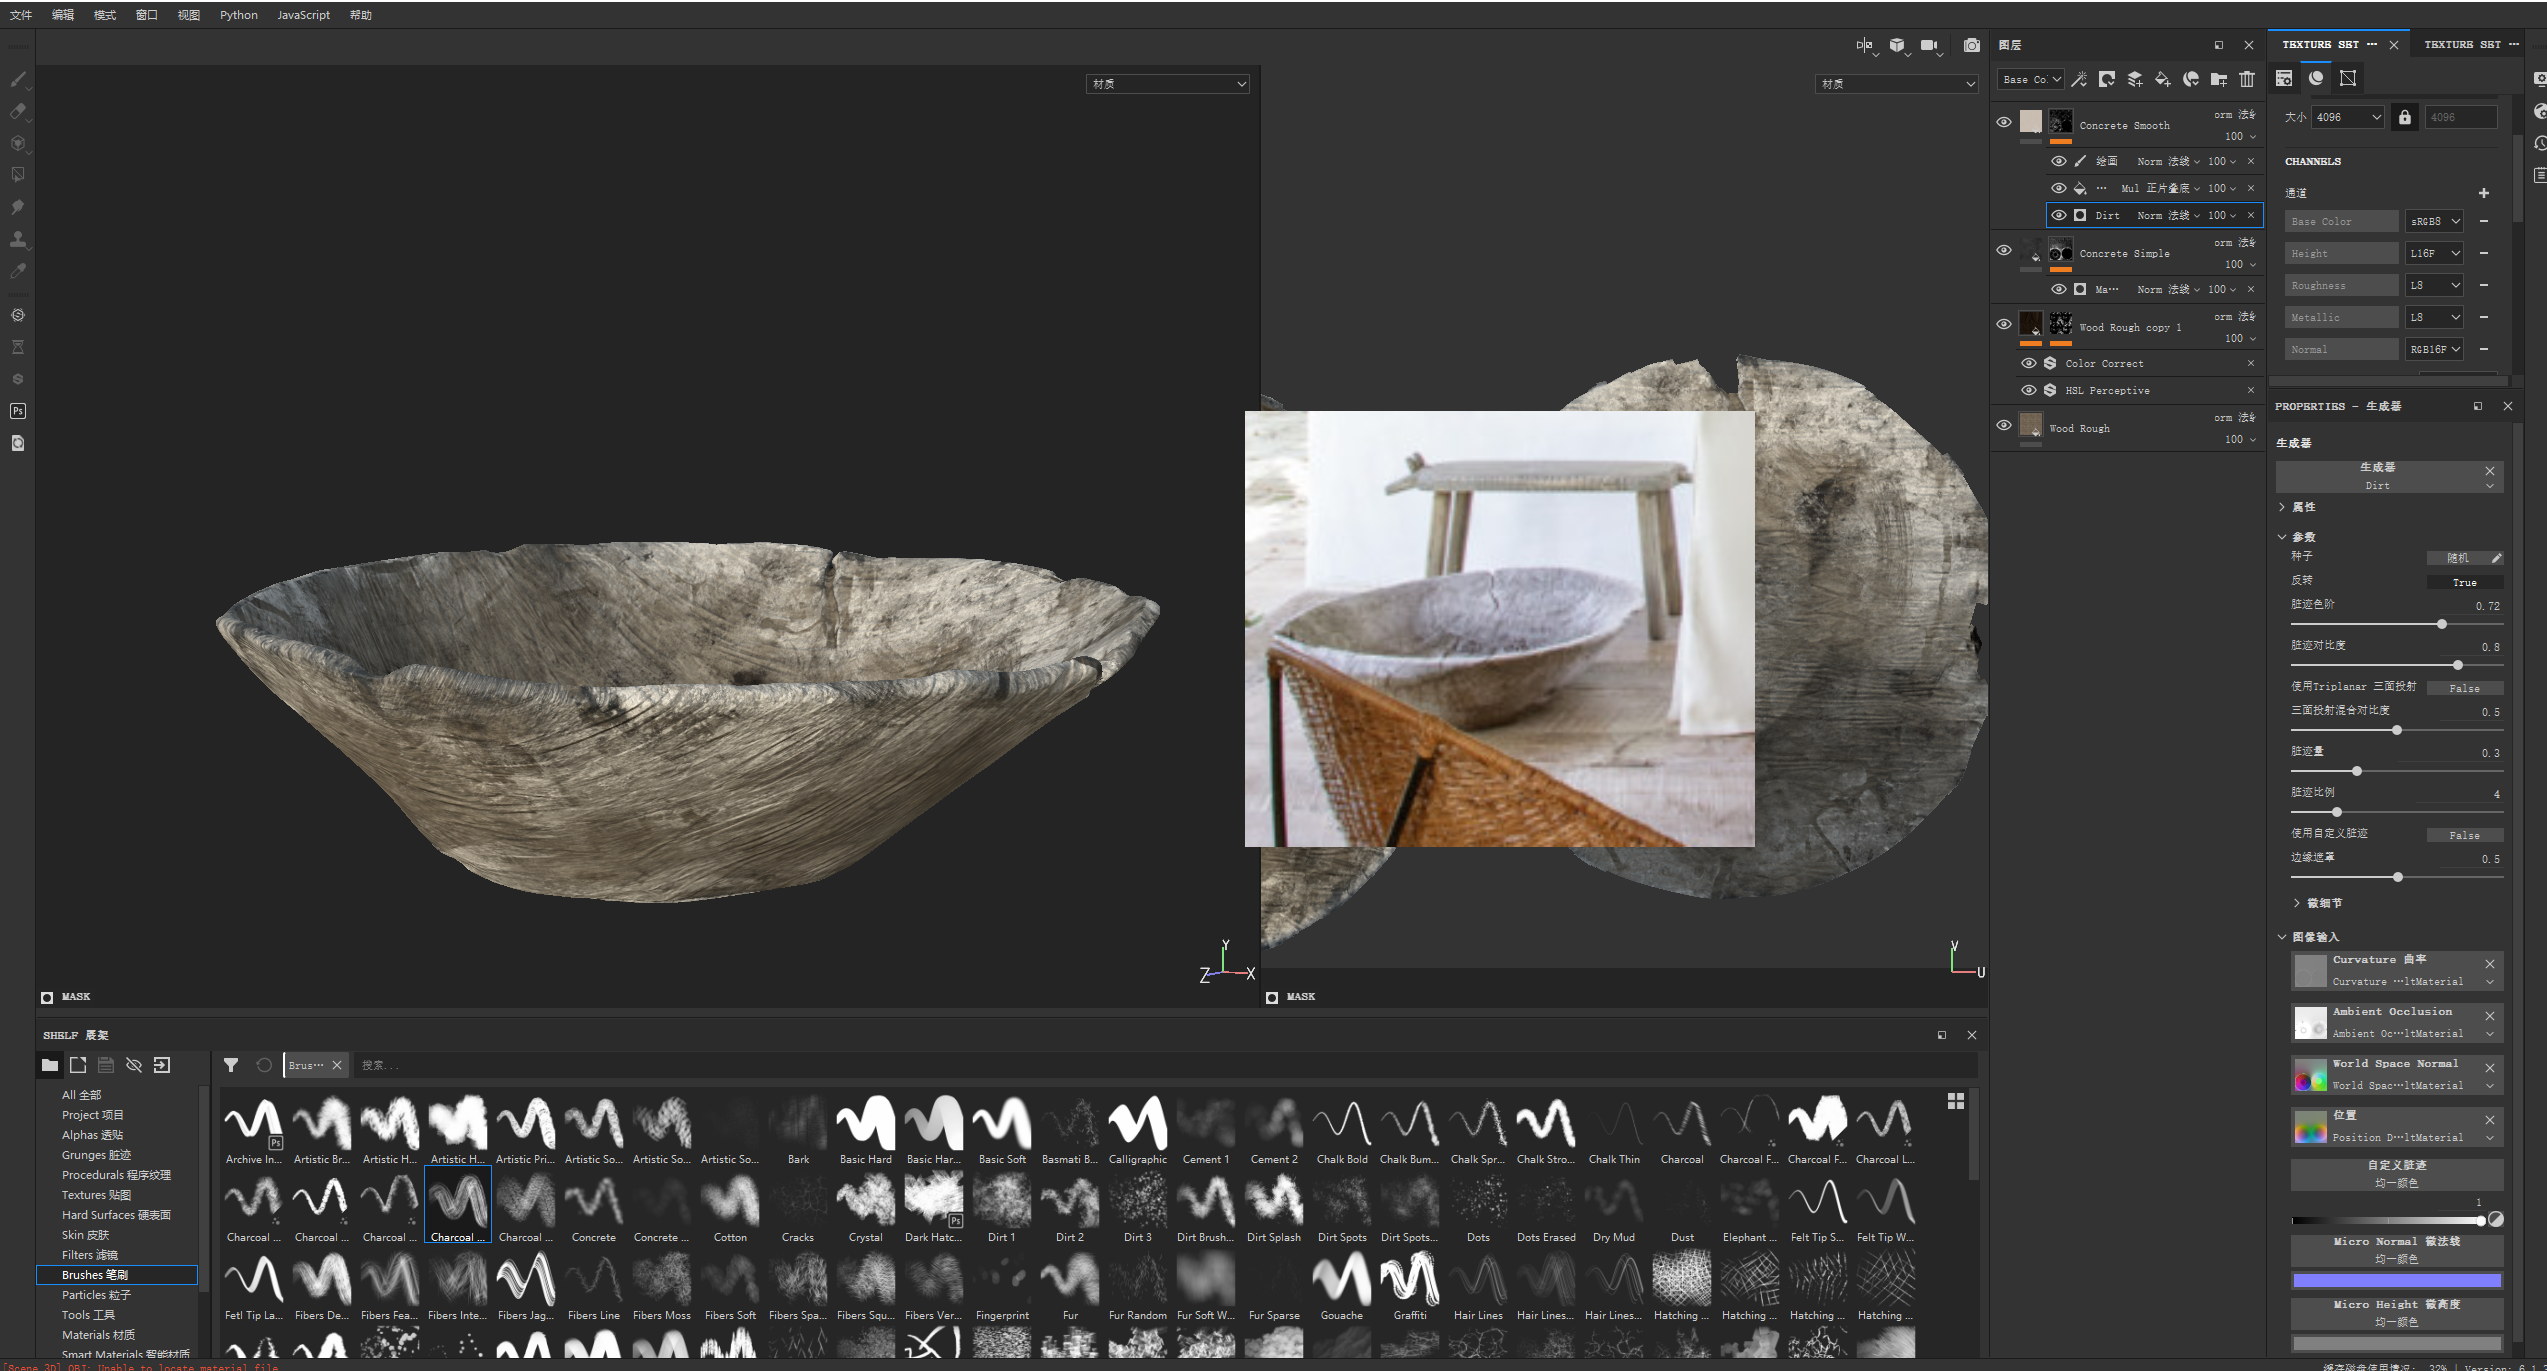Screen dimensions: 2547x1371
Task: Click the True button for invert parameter
Action: [x=2464, y=582]
